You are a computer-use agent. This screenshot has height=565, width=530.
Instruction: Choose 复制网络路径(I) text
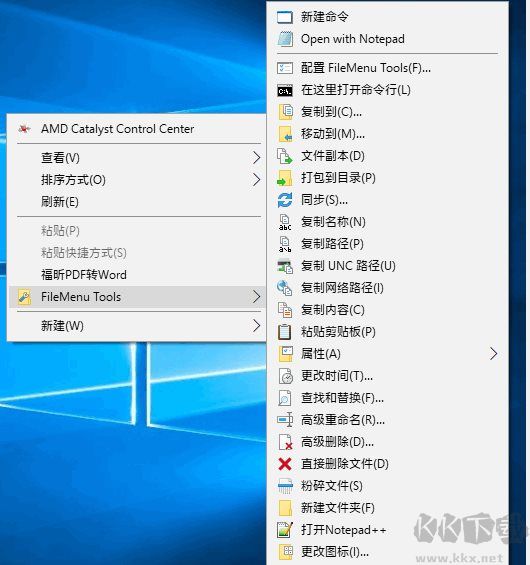click(x=342, y=288)
